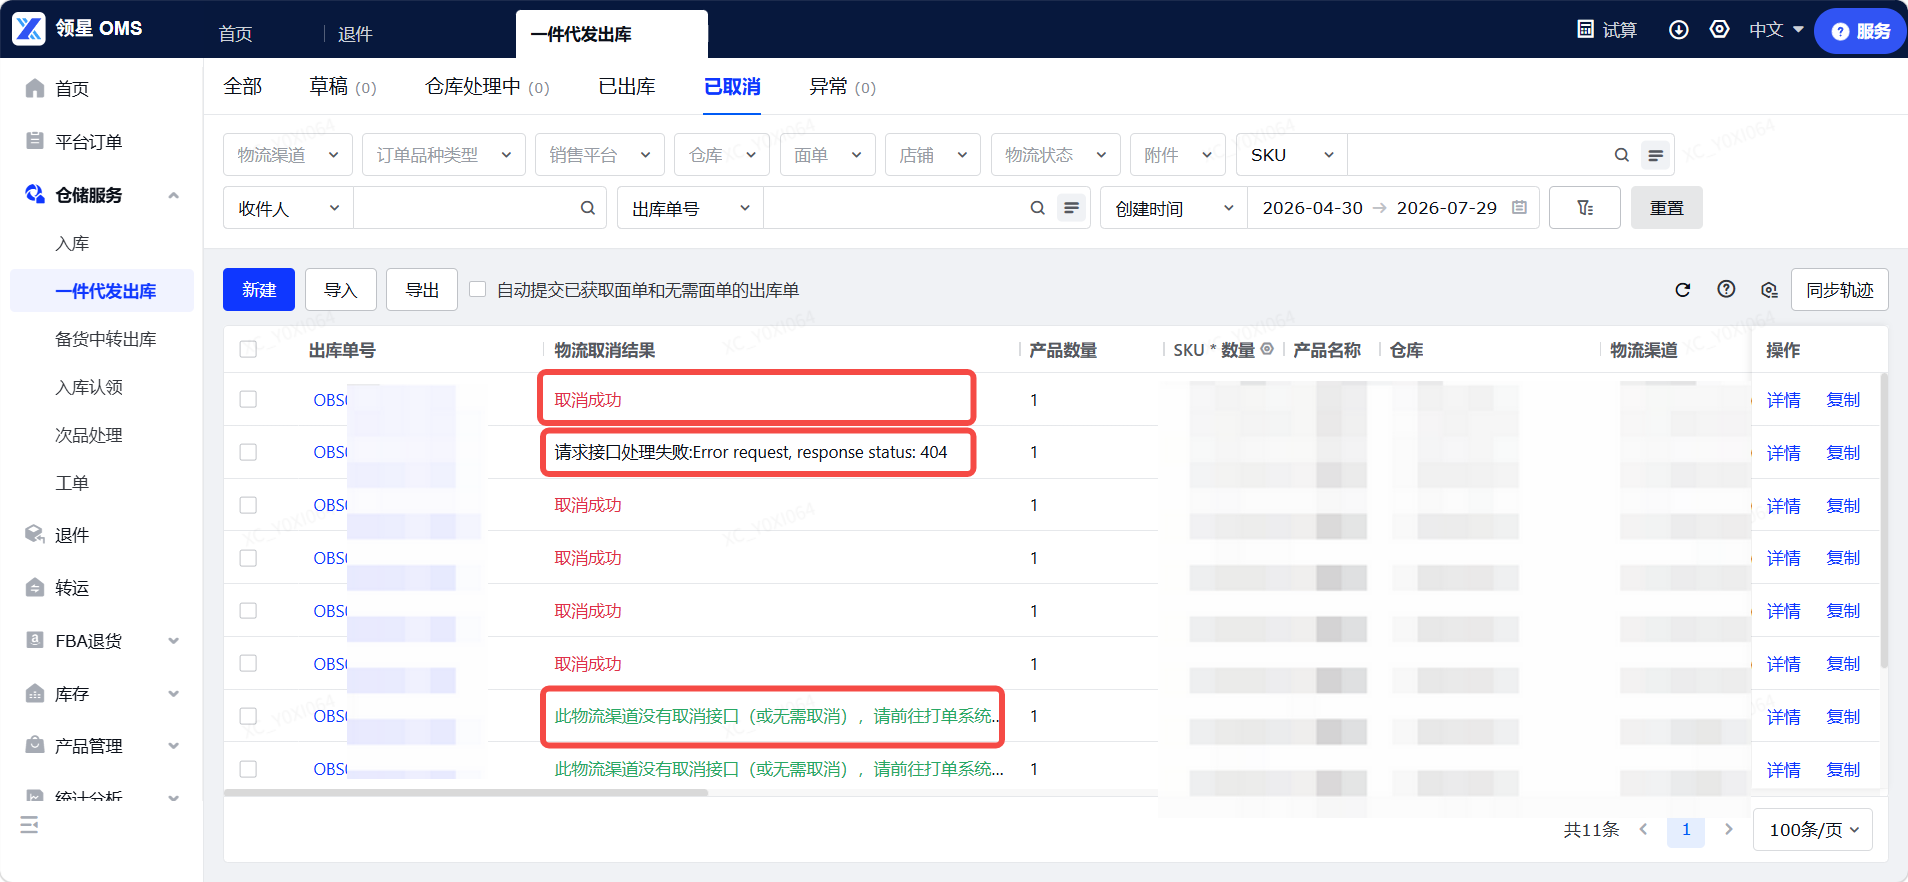Click the search icon in 出库单号 field
Viewport: 1908px width, 882px height.
coord(1038,208)
